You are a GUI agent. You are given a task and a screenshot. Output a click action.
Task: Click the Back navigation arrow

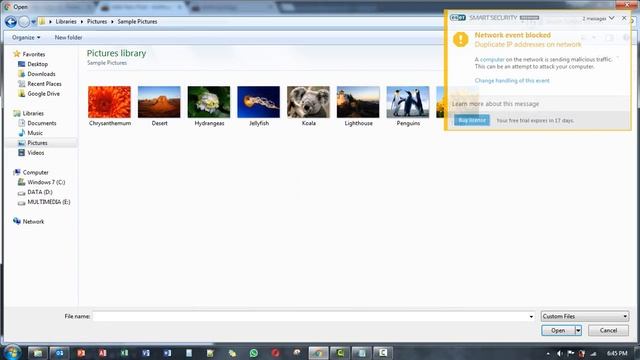(11, 22)
